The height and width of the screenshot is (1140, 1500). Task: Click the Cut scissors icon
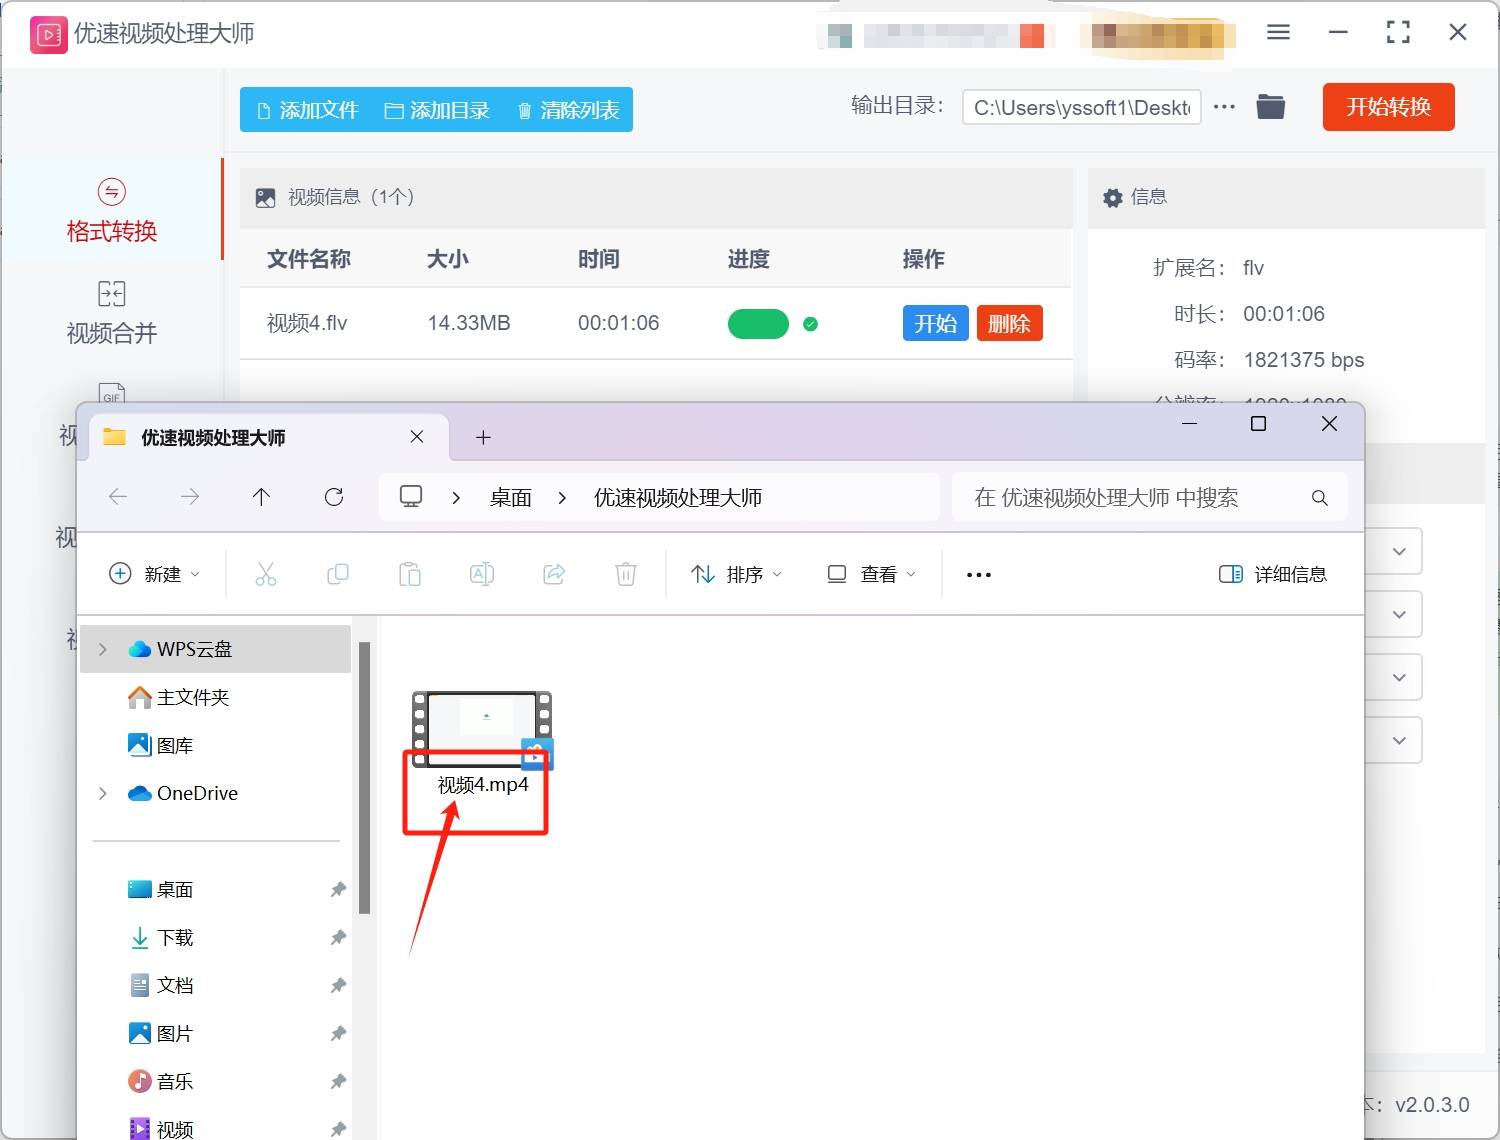(266, 574)
